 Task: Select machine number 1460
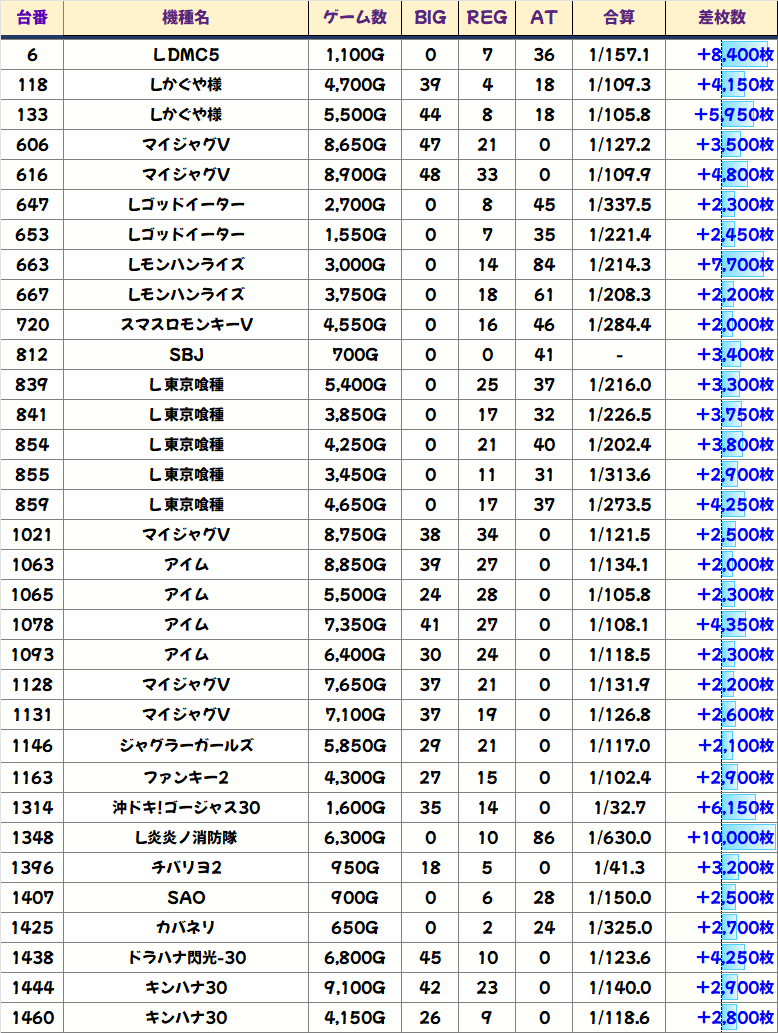[x=32, y=1017]
